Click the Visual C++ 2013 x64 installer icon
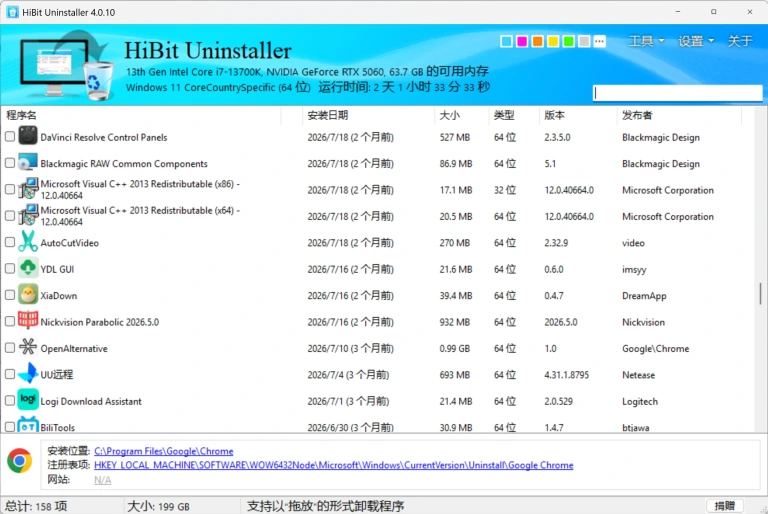 [x=28, y=215]
